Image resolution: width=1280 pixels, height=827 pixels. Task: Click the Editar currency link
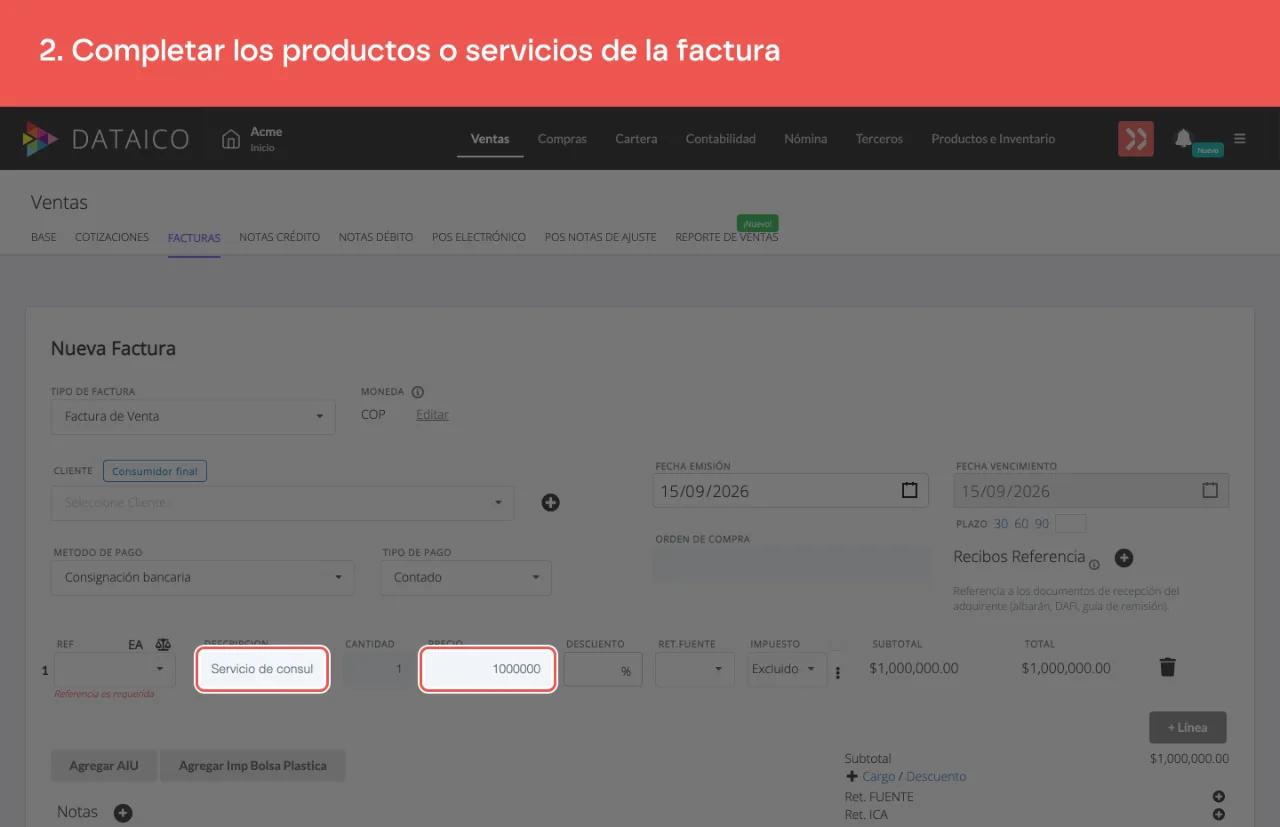(432, 415)
